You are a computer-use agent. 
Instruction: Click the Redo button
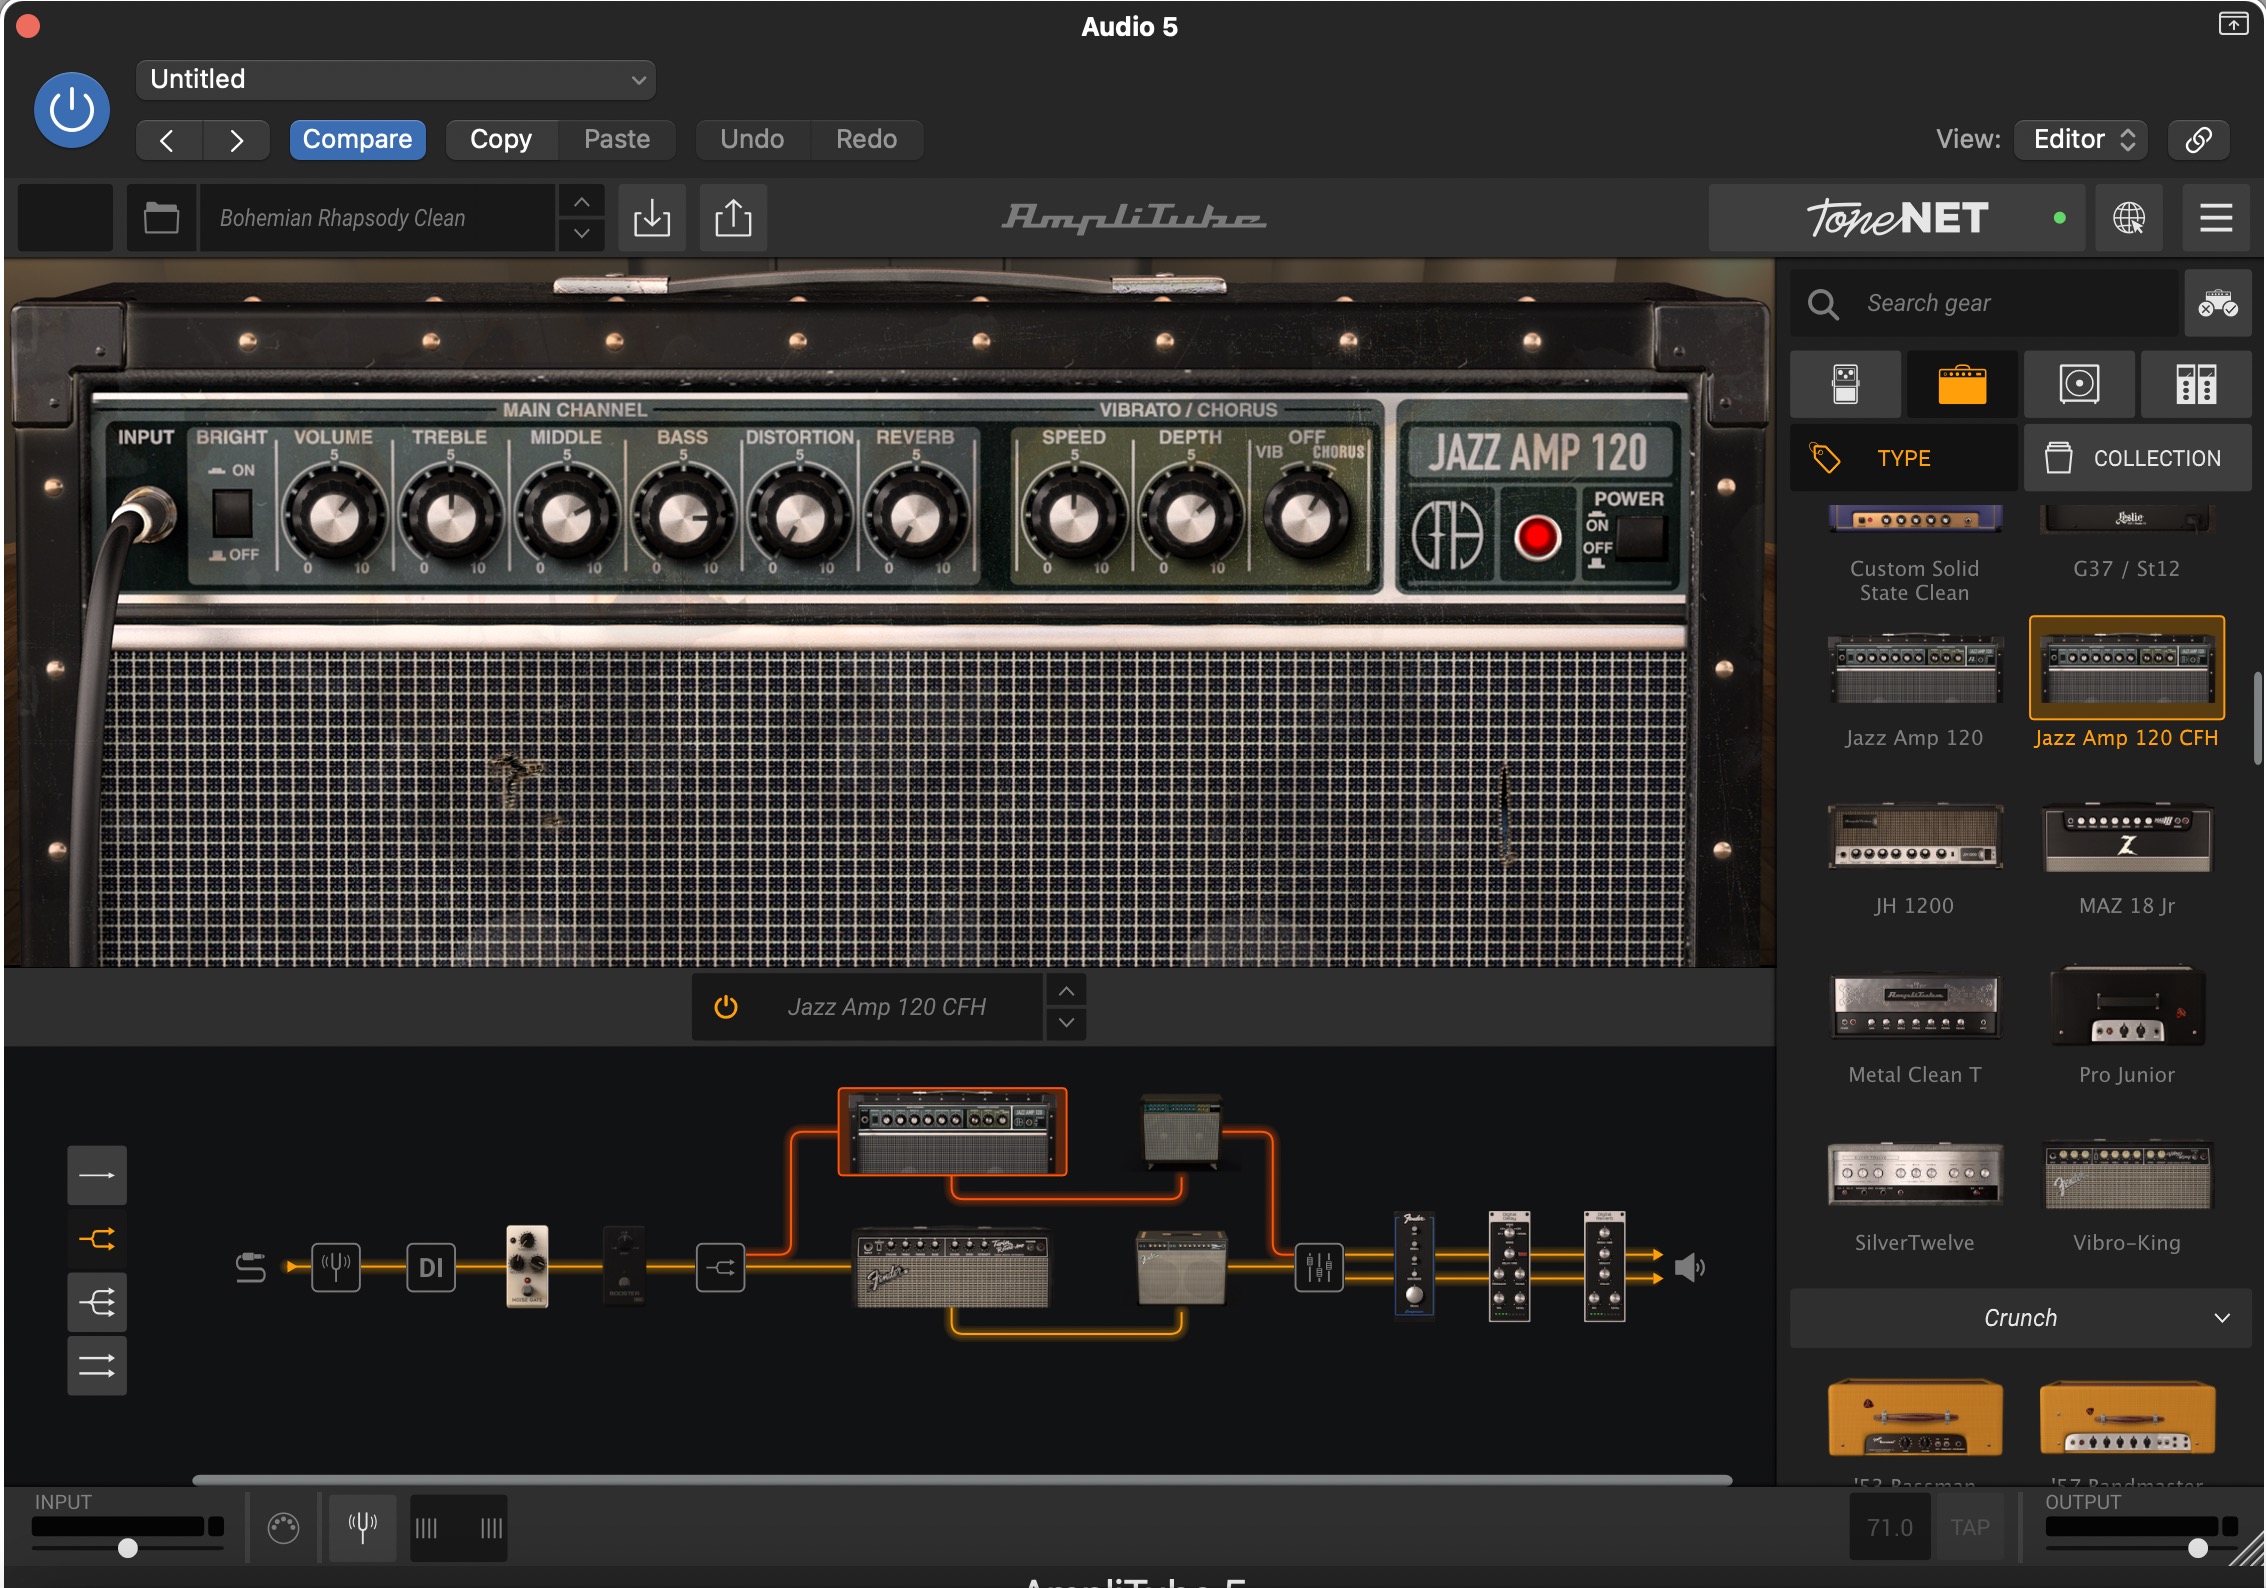coord(866,139)
